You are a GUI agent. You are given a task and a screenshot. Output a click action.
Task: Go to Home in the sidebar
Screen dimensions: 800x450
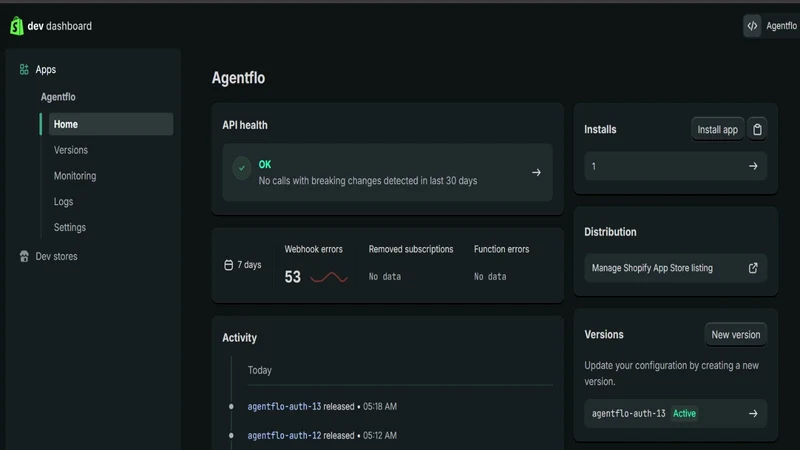click(x=111, y=124)
